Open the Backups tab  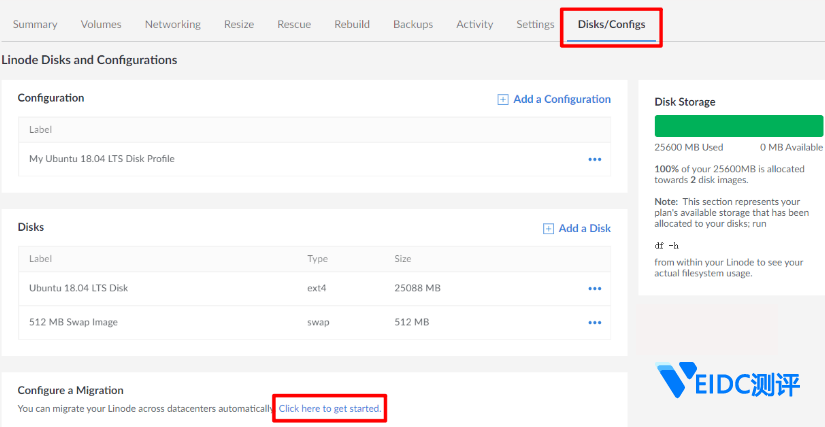tap(413, 25)
